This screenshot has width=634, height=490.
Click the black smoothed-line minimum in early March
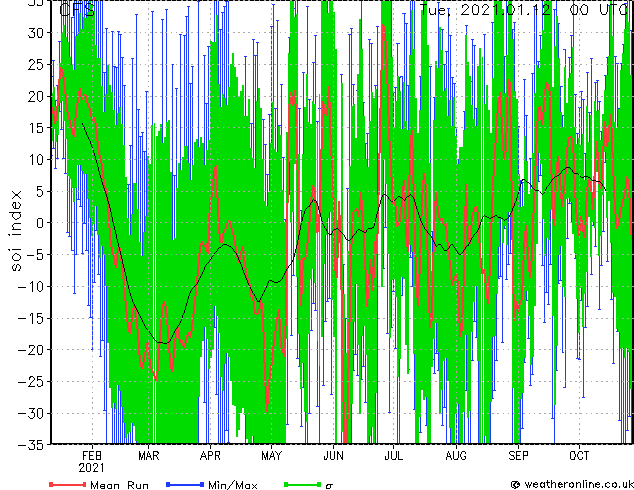point(164,343)
